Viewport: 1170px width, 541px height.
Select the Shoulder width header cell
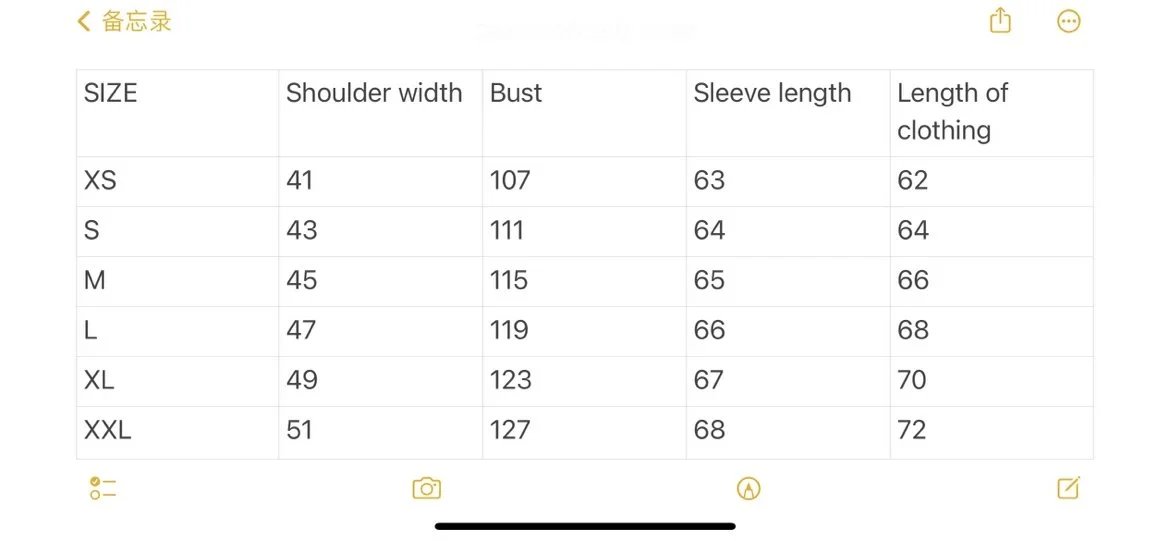click(380, 112)
